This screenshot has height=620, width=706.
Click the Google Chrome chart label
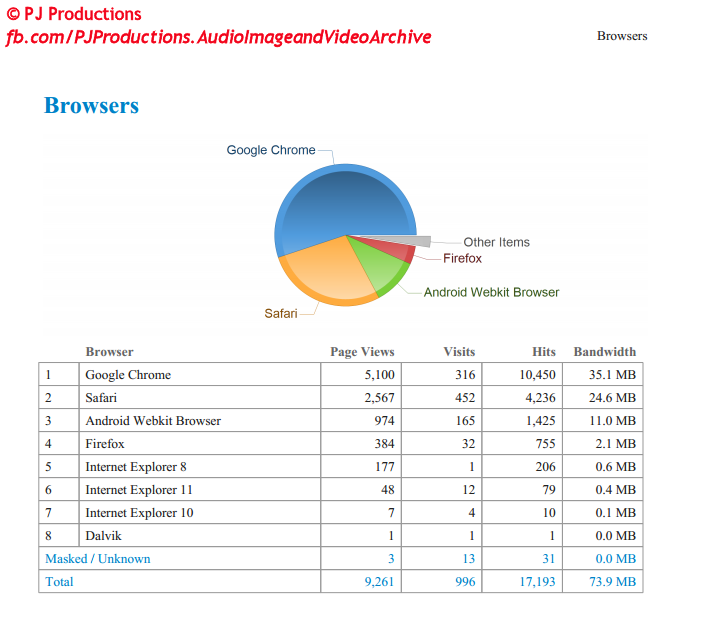(x=270, y=150)
